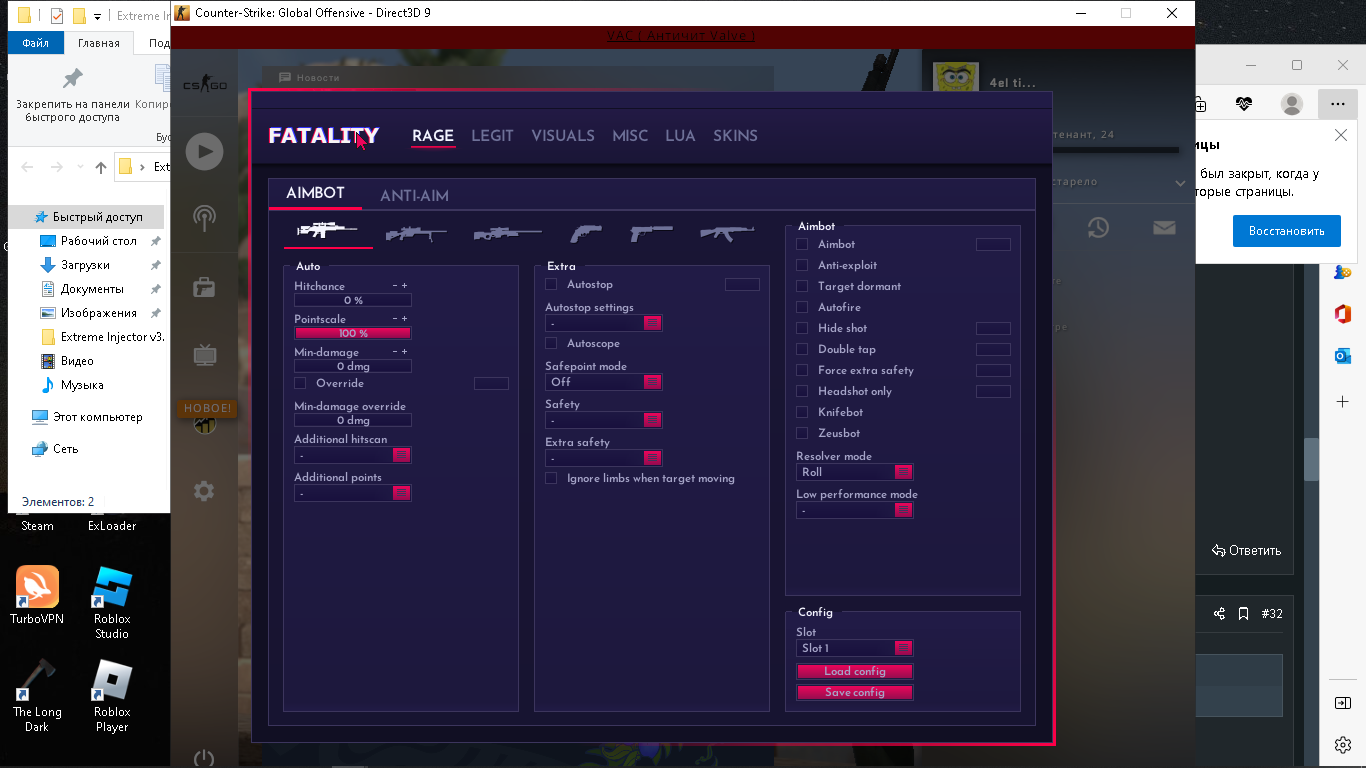The height and width of the screenshot is (768, 1366).
Task: Click the bookmark icon next to #32
Action: pos(1243,613)
